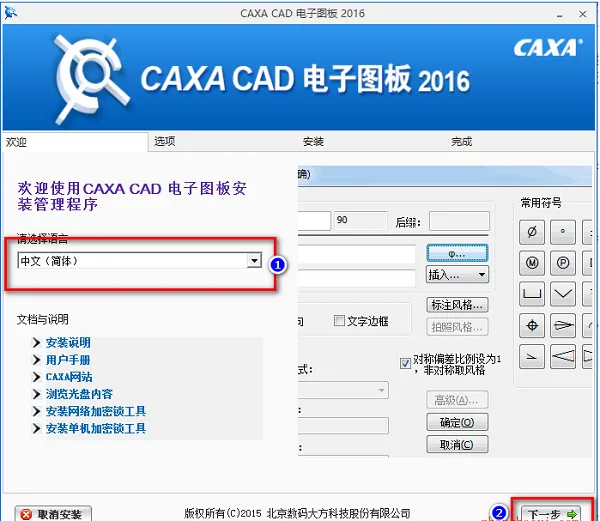Switch to the 完成 tab
The height and width of the screenshot is (521, 600).
(x=461, y=142)
